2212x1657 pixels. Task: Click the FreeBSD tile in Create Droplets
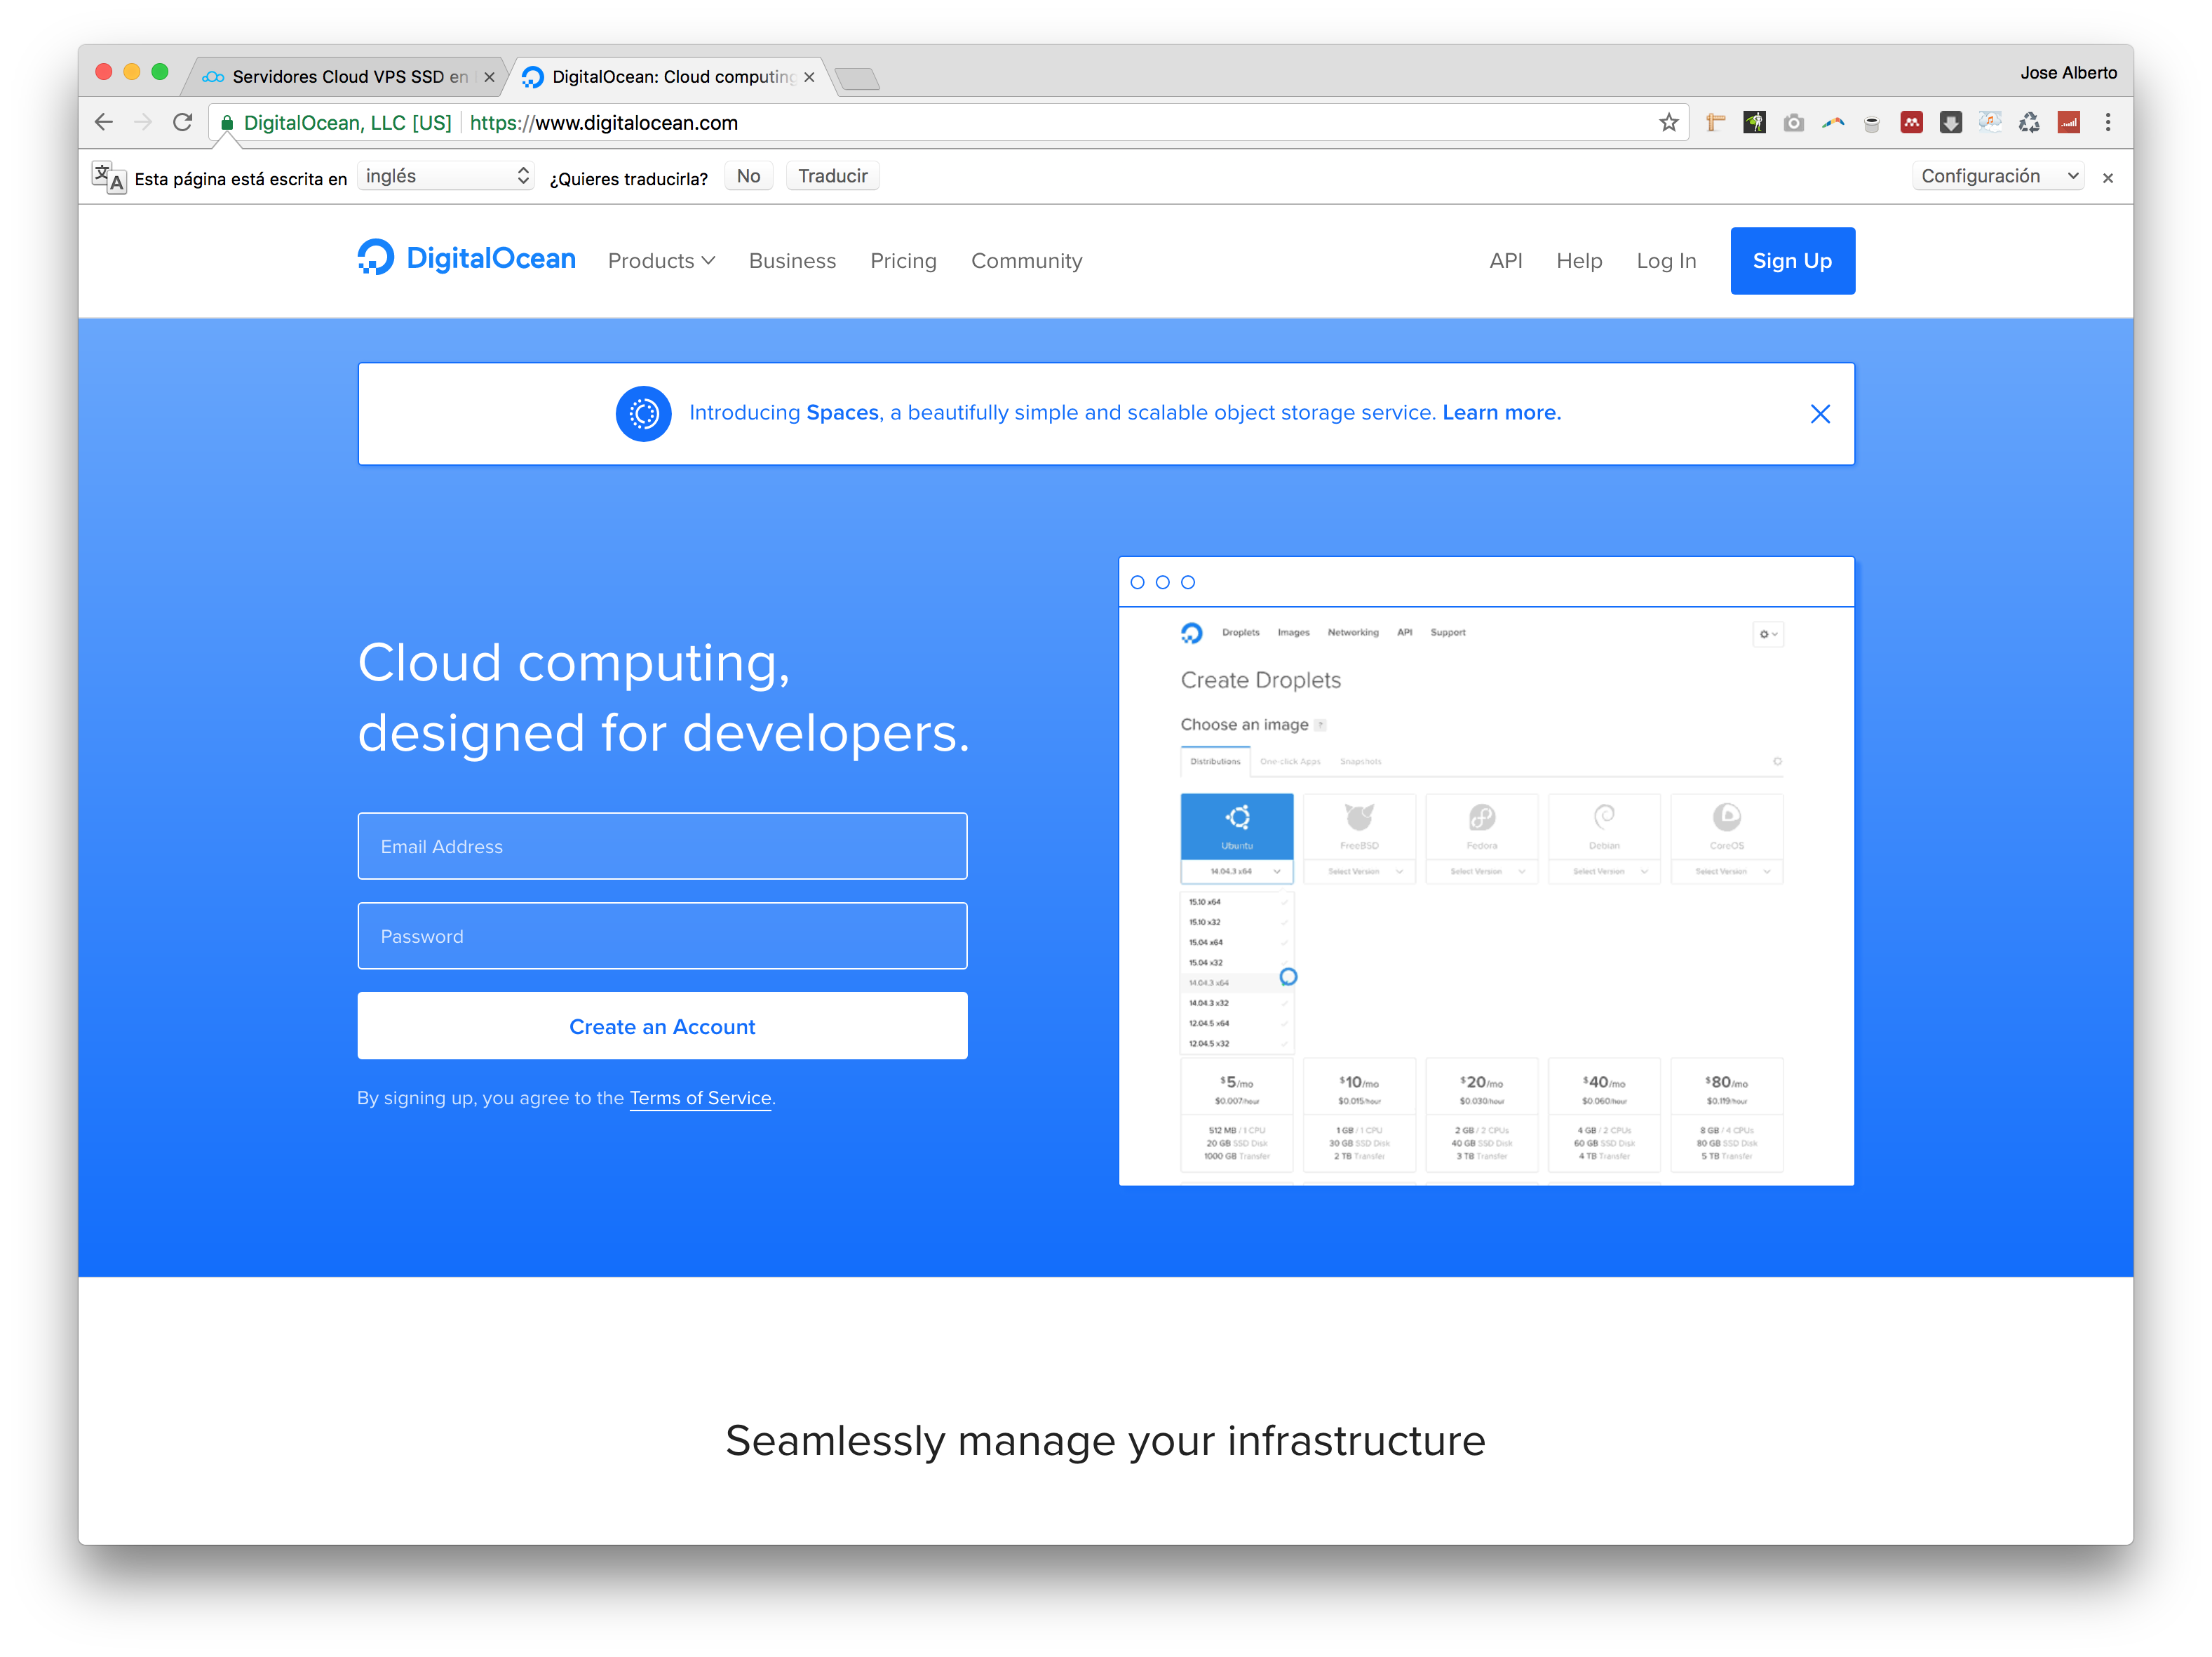pos(1359,826)
